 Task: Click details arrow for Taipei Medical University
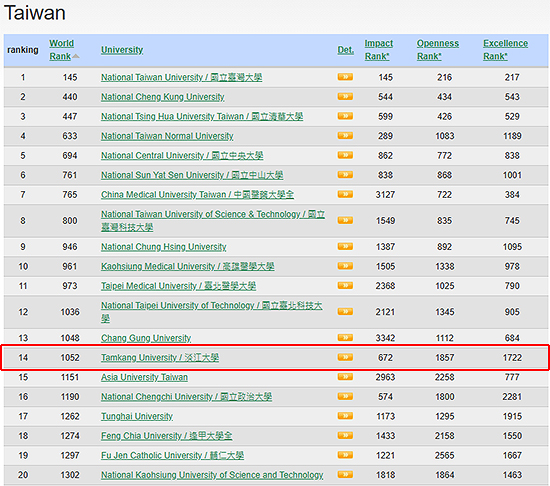[x=345, y=286]
